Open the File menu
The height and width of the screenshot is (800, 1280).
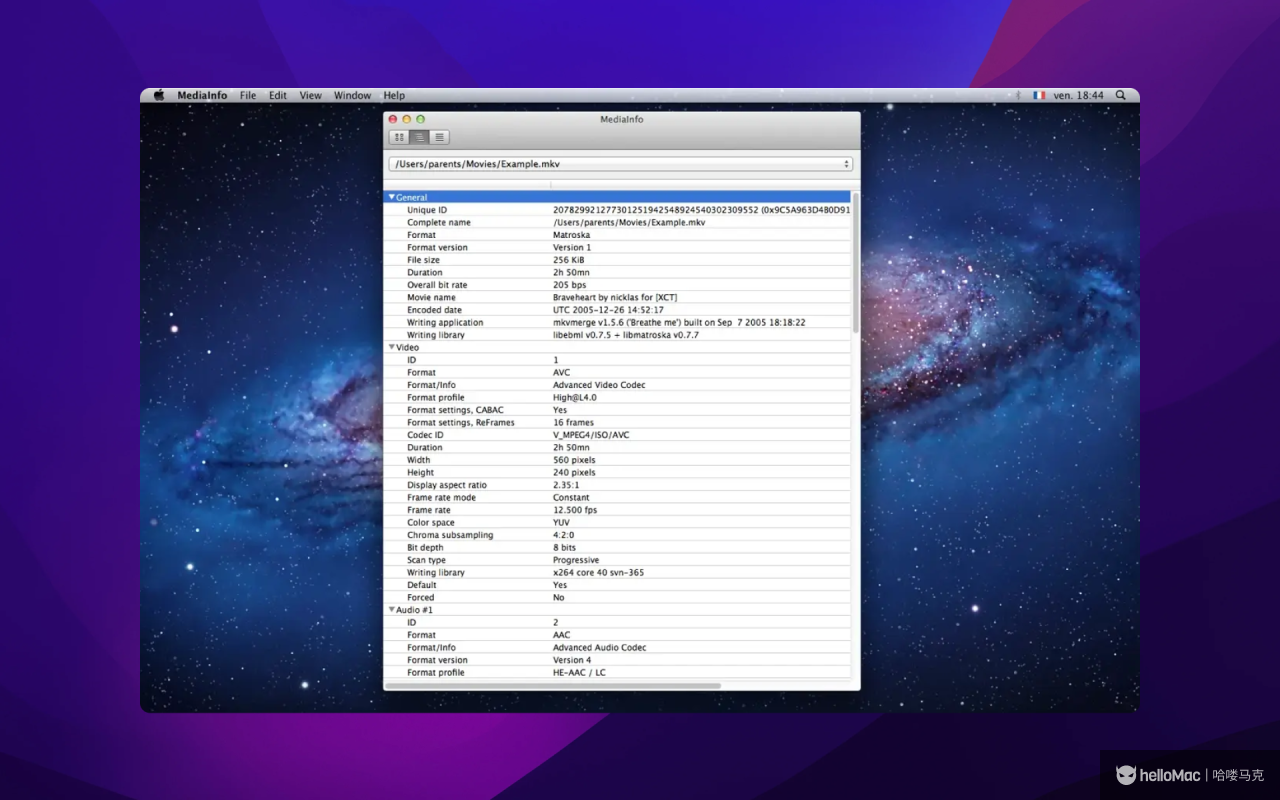pos(248,95)
